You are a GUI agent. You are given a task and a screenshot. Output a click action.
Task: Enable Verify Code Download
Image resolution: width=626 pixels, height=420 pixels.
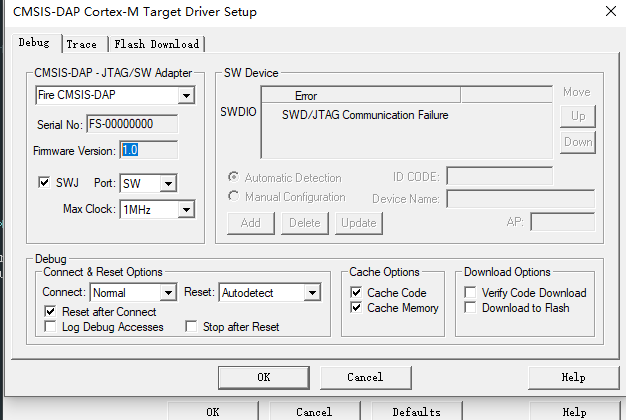[x=472, y=293]
